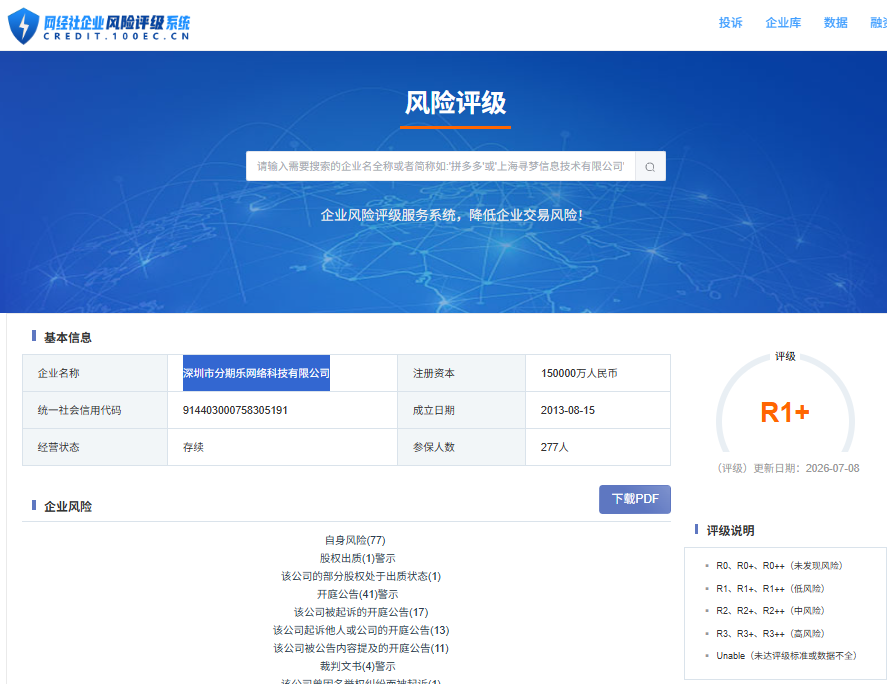Image resolution: width=887 pixels, height=684 pixels.
Task: Click 该公司被起诉的开庭公告(17) entry
Action: coord(361,612)
